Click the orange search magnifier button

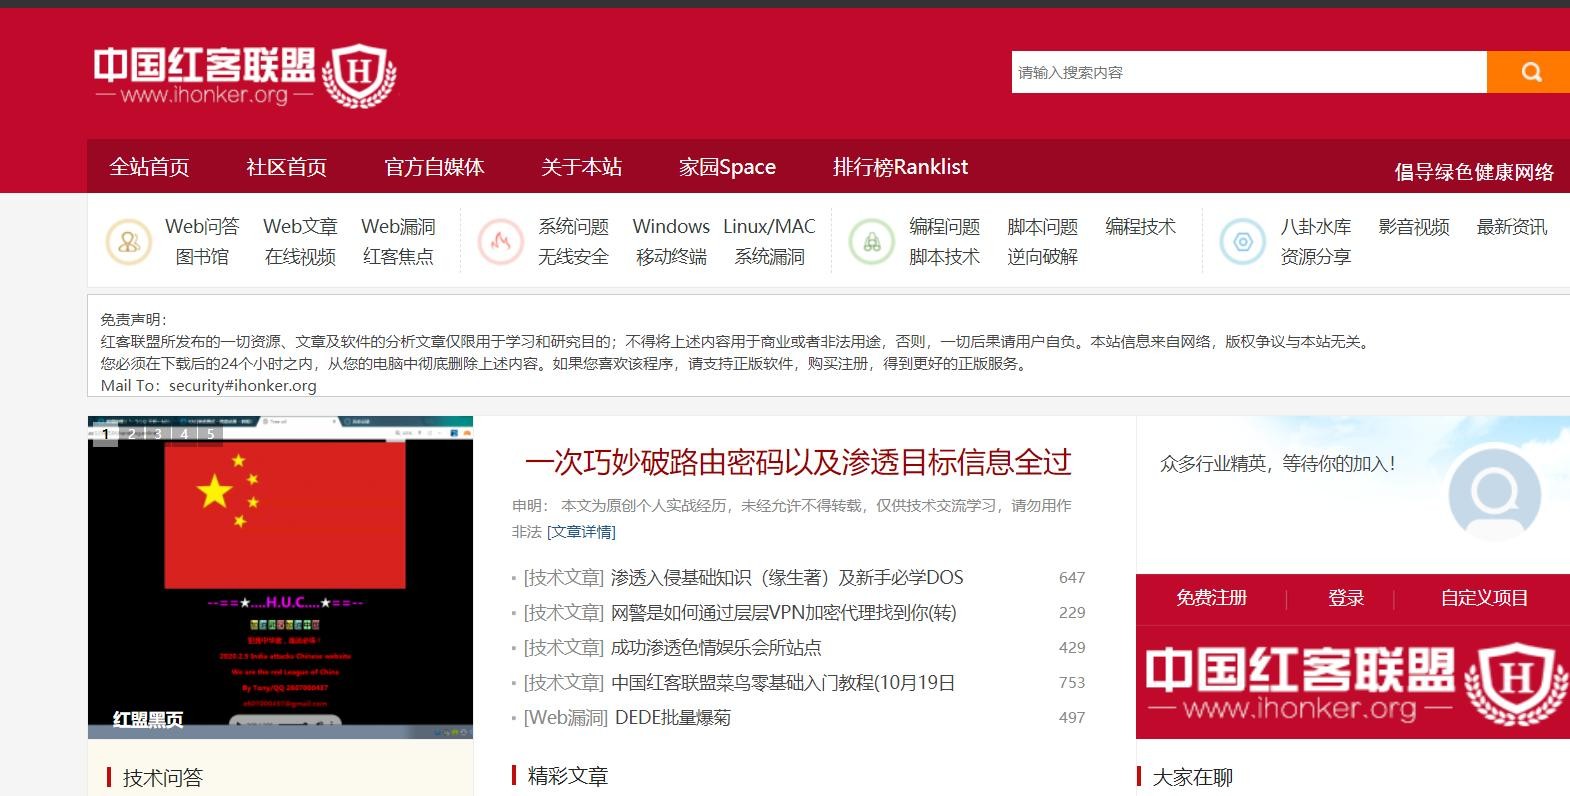pyautogui.click(x=1529, y=72)
